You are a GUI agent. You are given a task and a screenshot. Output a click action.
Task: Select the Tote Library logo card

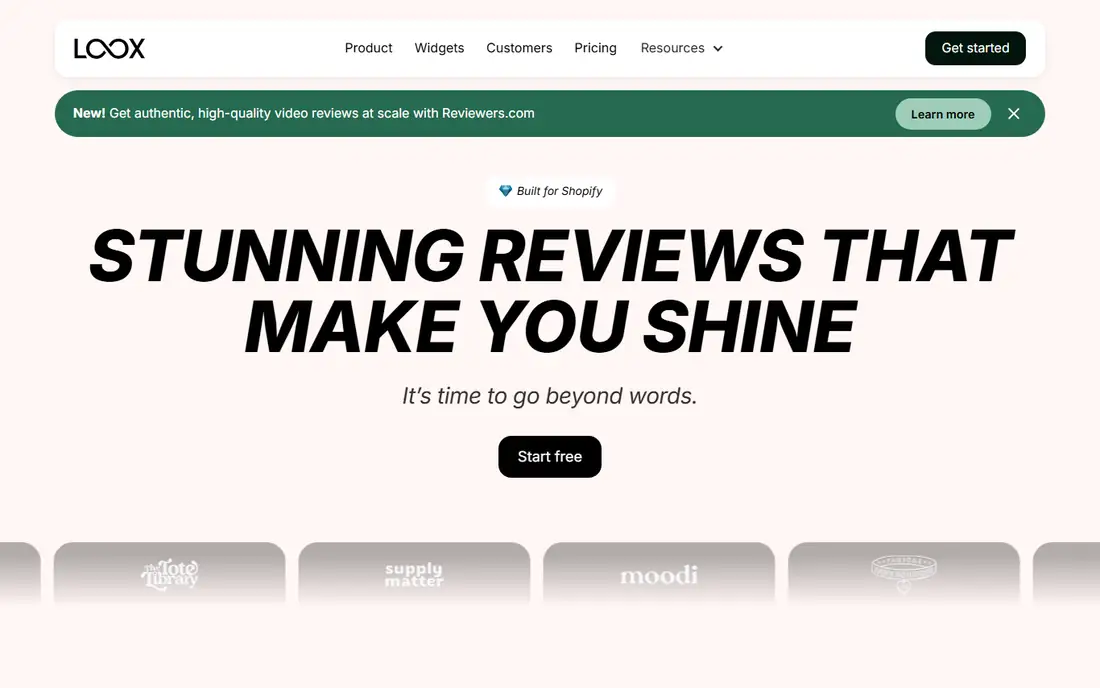coord(170,574)
